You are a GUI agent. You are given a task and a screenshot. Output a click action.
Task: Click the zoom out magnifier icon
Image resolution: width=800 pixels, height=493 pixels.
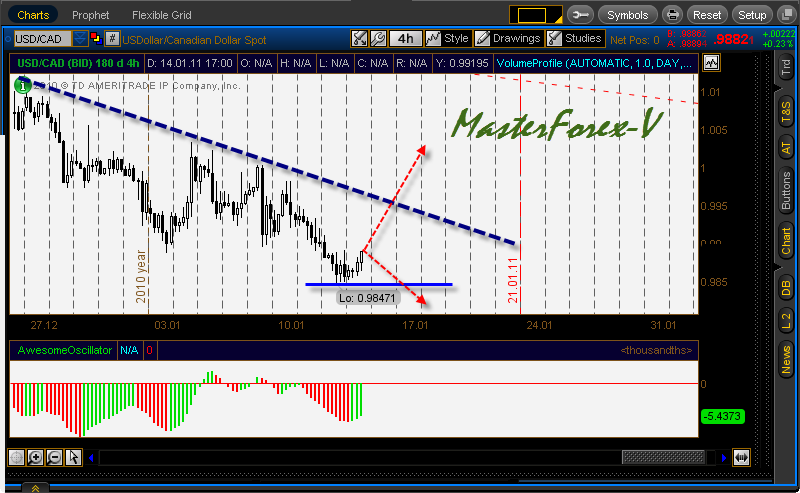(x=54, y=457)
